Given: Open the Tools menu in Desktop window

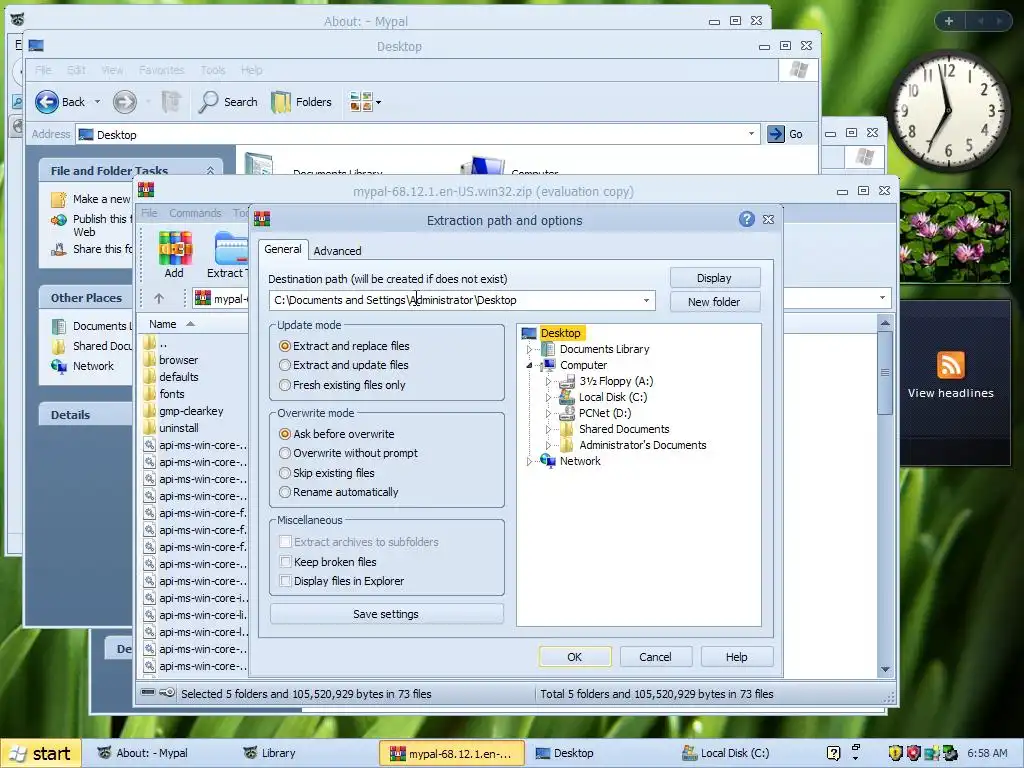Looking at the screenshot, I should [213, 70].
